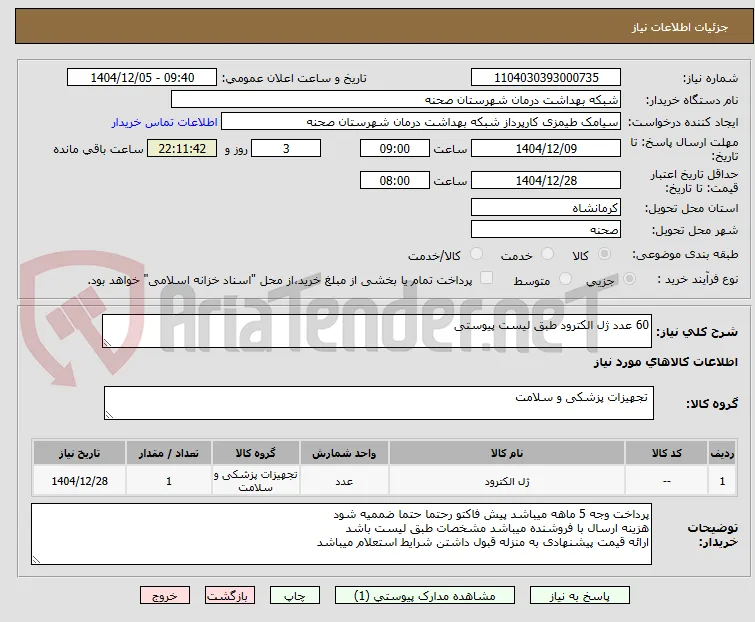Click the توضیحات خریدار text area
This screenshot has height=622, width=755.
(341, 534)
